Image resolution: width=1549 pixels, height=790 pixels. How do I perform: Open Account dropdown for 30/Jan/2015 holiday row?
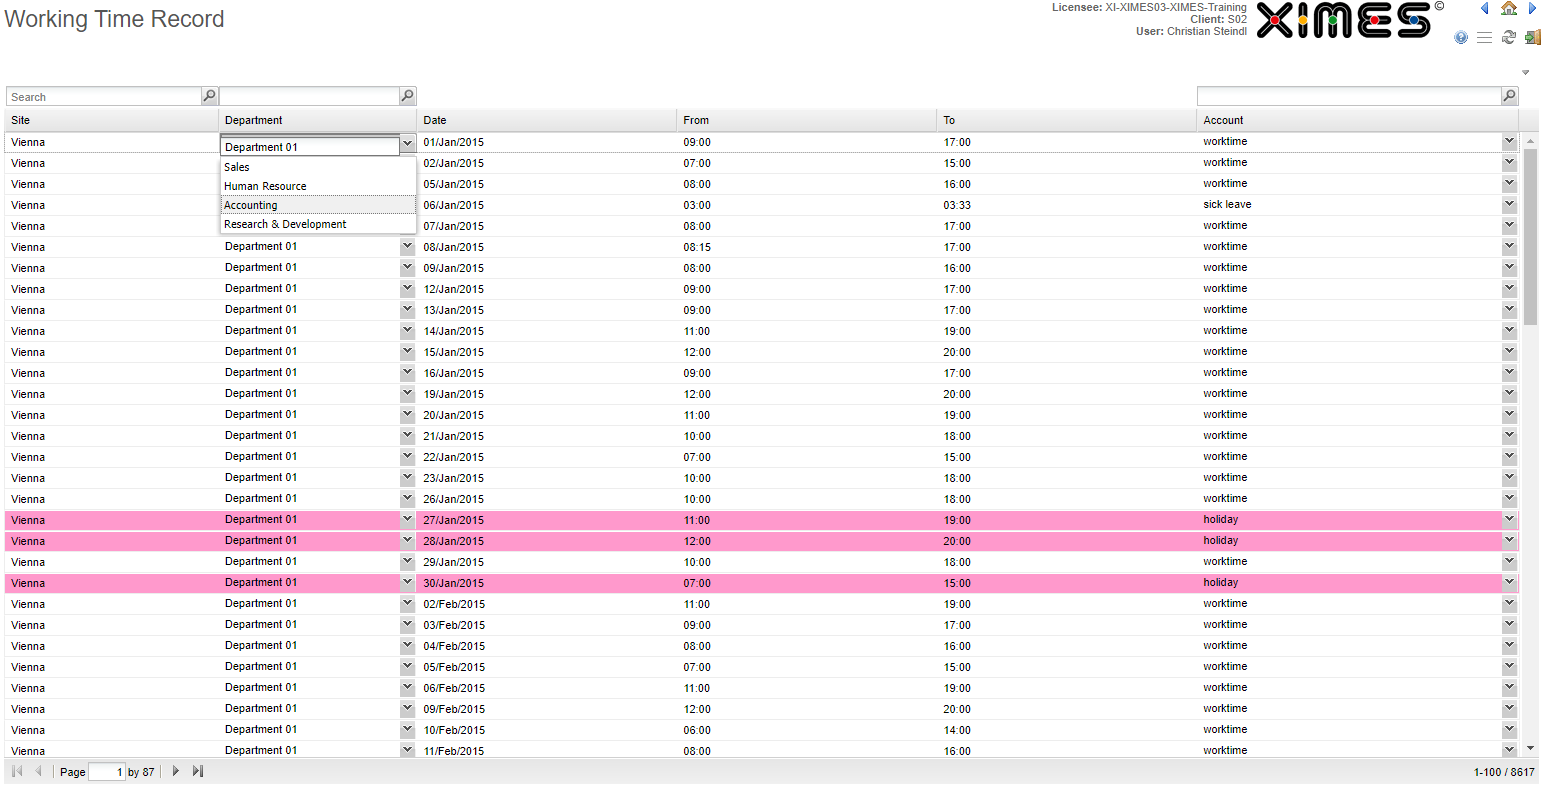[x=1509, y=582]
